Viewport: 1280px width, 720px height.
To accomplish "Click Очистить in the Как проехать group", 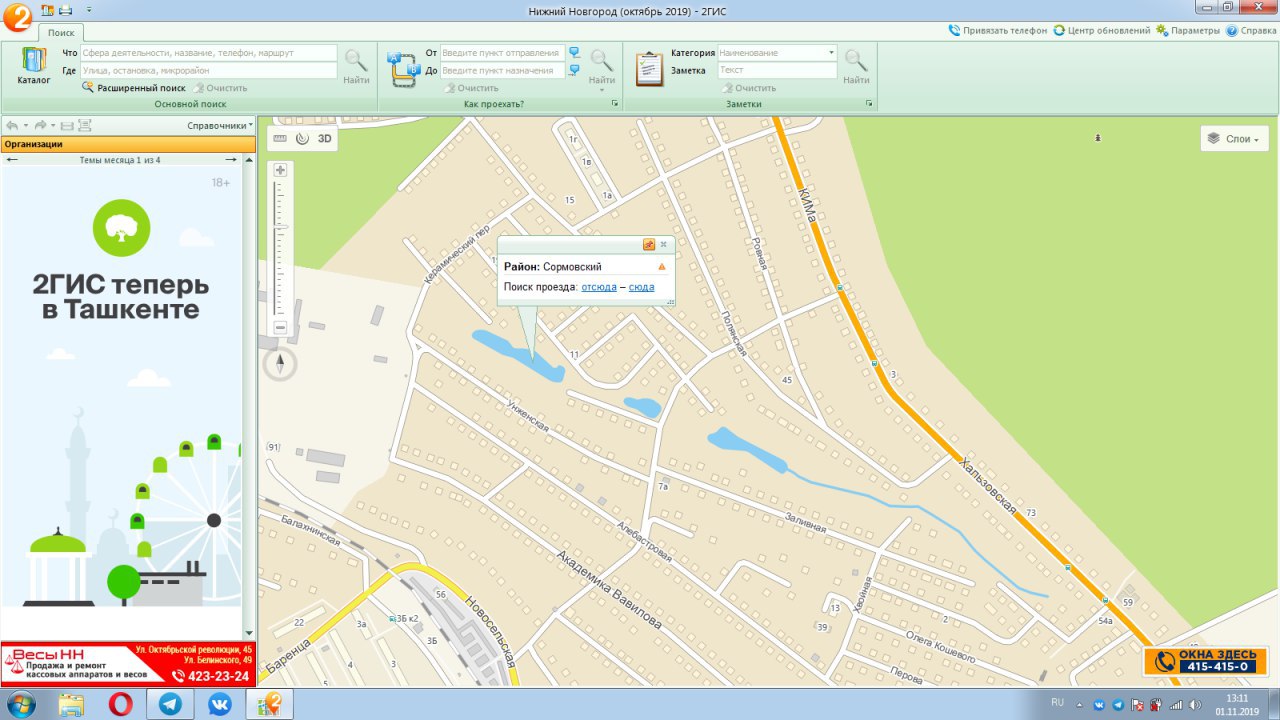I will tap(471, 88).
